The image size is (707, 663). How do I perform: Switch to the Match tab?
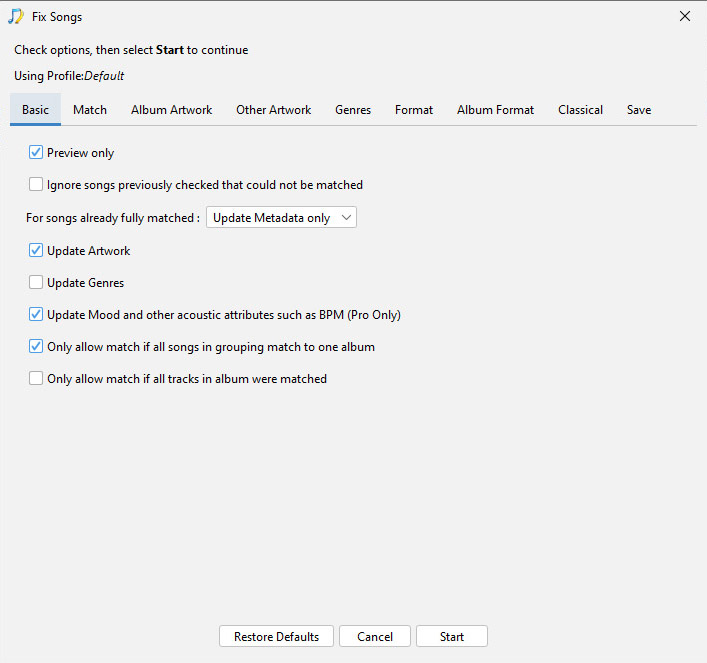(90, 110)
